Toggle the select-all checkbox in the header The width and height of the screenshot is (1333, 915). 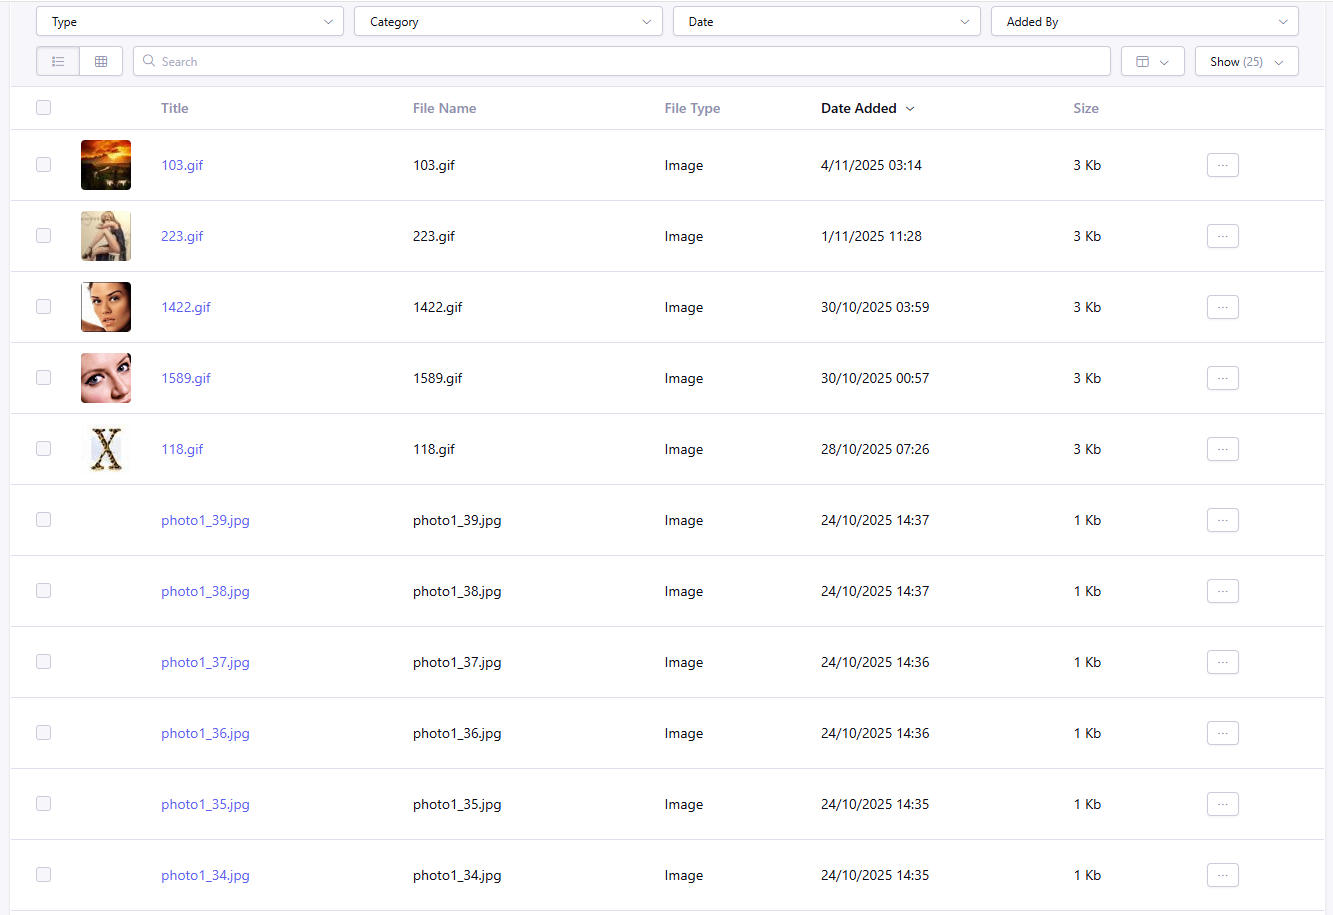point(43,108)
